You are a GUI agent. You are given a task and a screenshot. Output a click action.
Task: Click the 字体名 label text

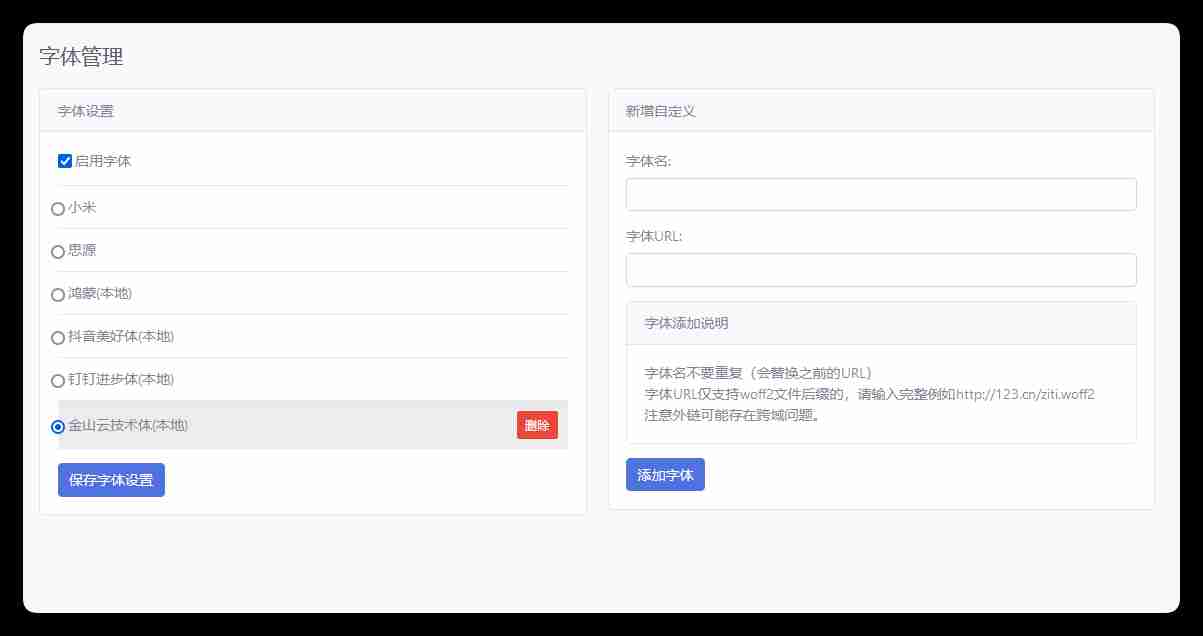(647, 159)
